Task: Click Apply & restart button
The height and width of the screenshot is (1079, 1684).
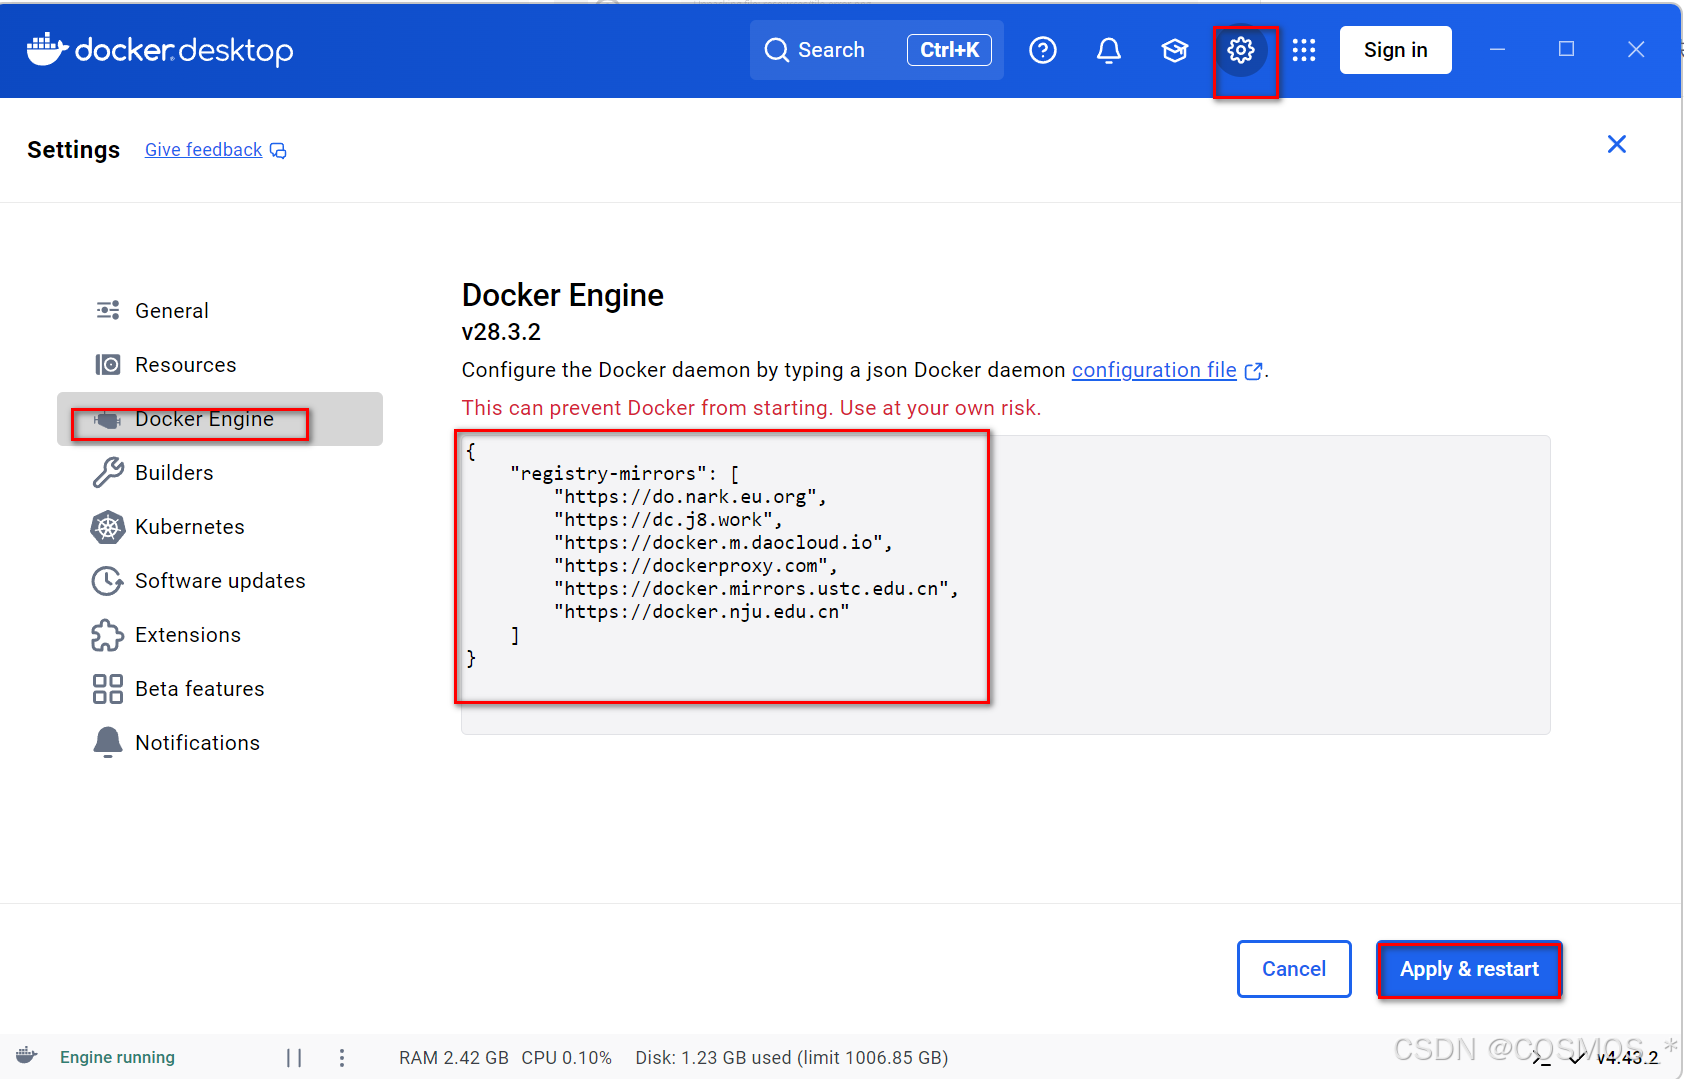Action: coord(1468,969)
